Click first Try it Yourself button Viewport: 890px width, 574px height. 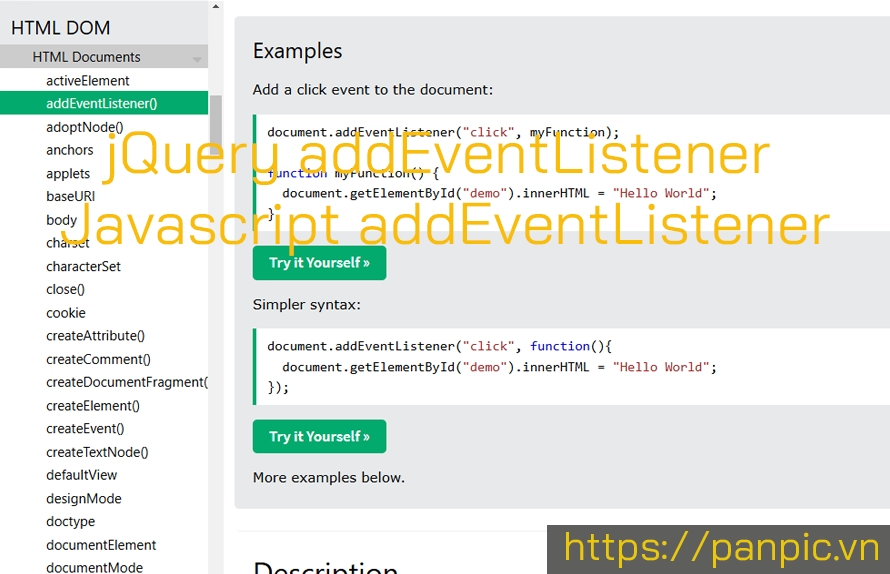[x=320, y=263]
